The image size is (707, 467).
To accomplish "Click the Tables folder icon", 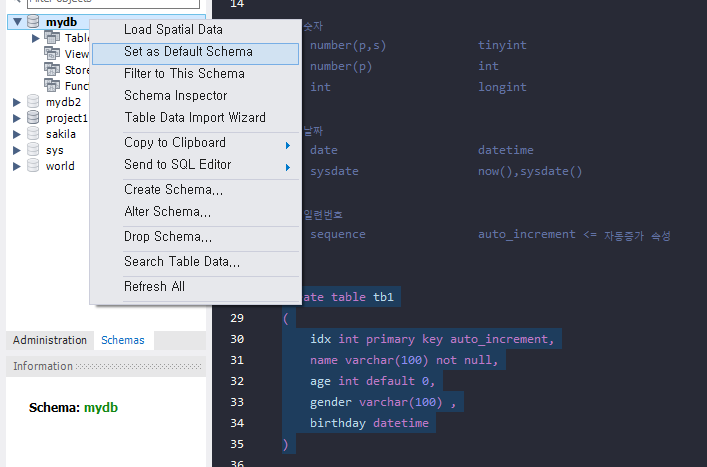I will coord(52,37).
